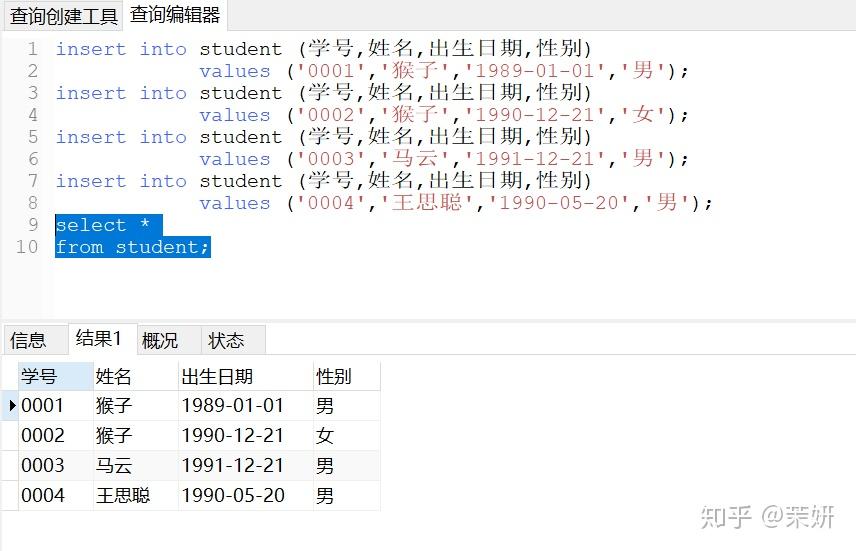Click the '女' string in editor line 4
Image resolution: width=856 pixels, height=551 pixels.
pos(643,114)
